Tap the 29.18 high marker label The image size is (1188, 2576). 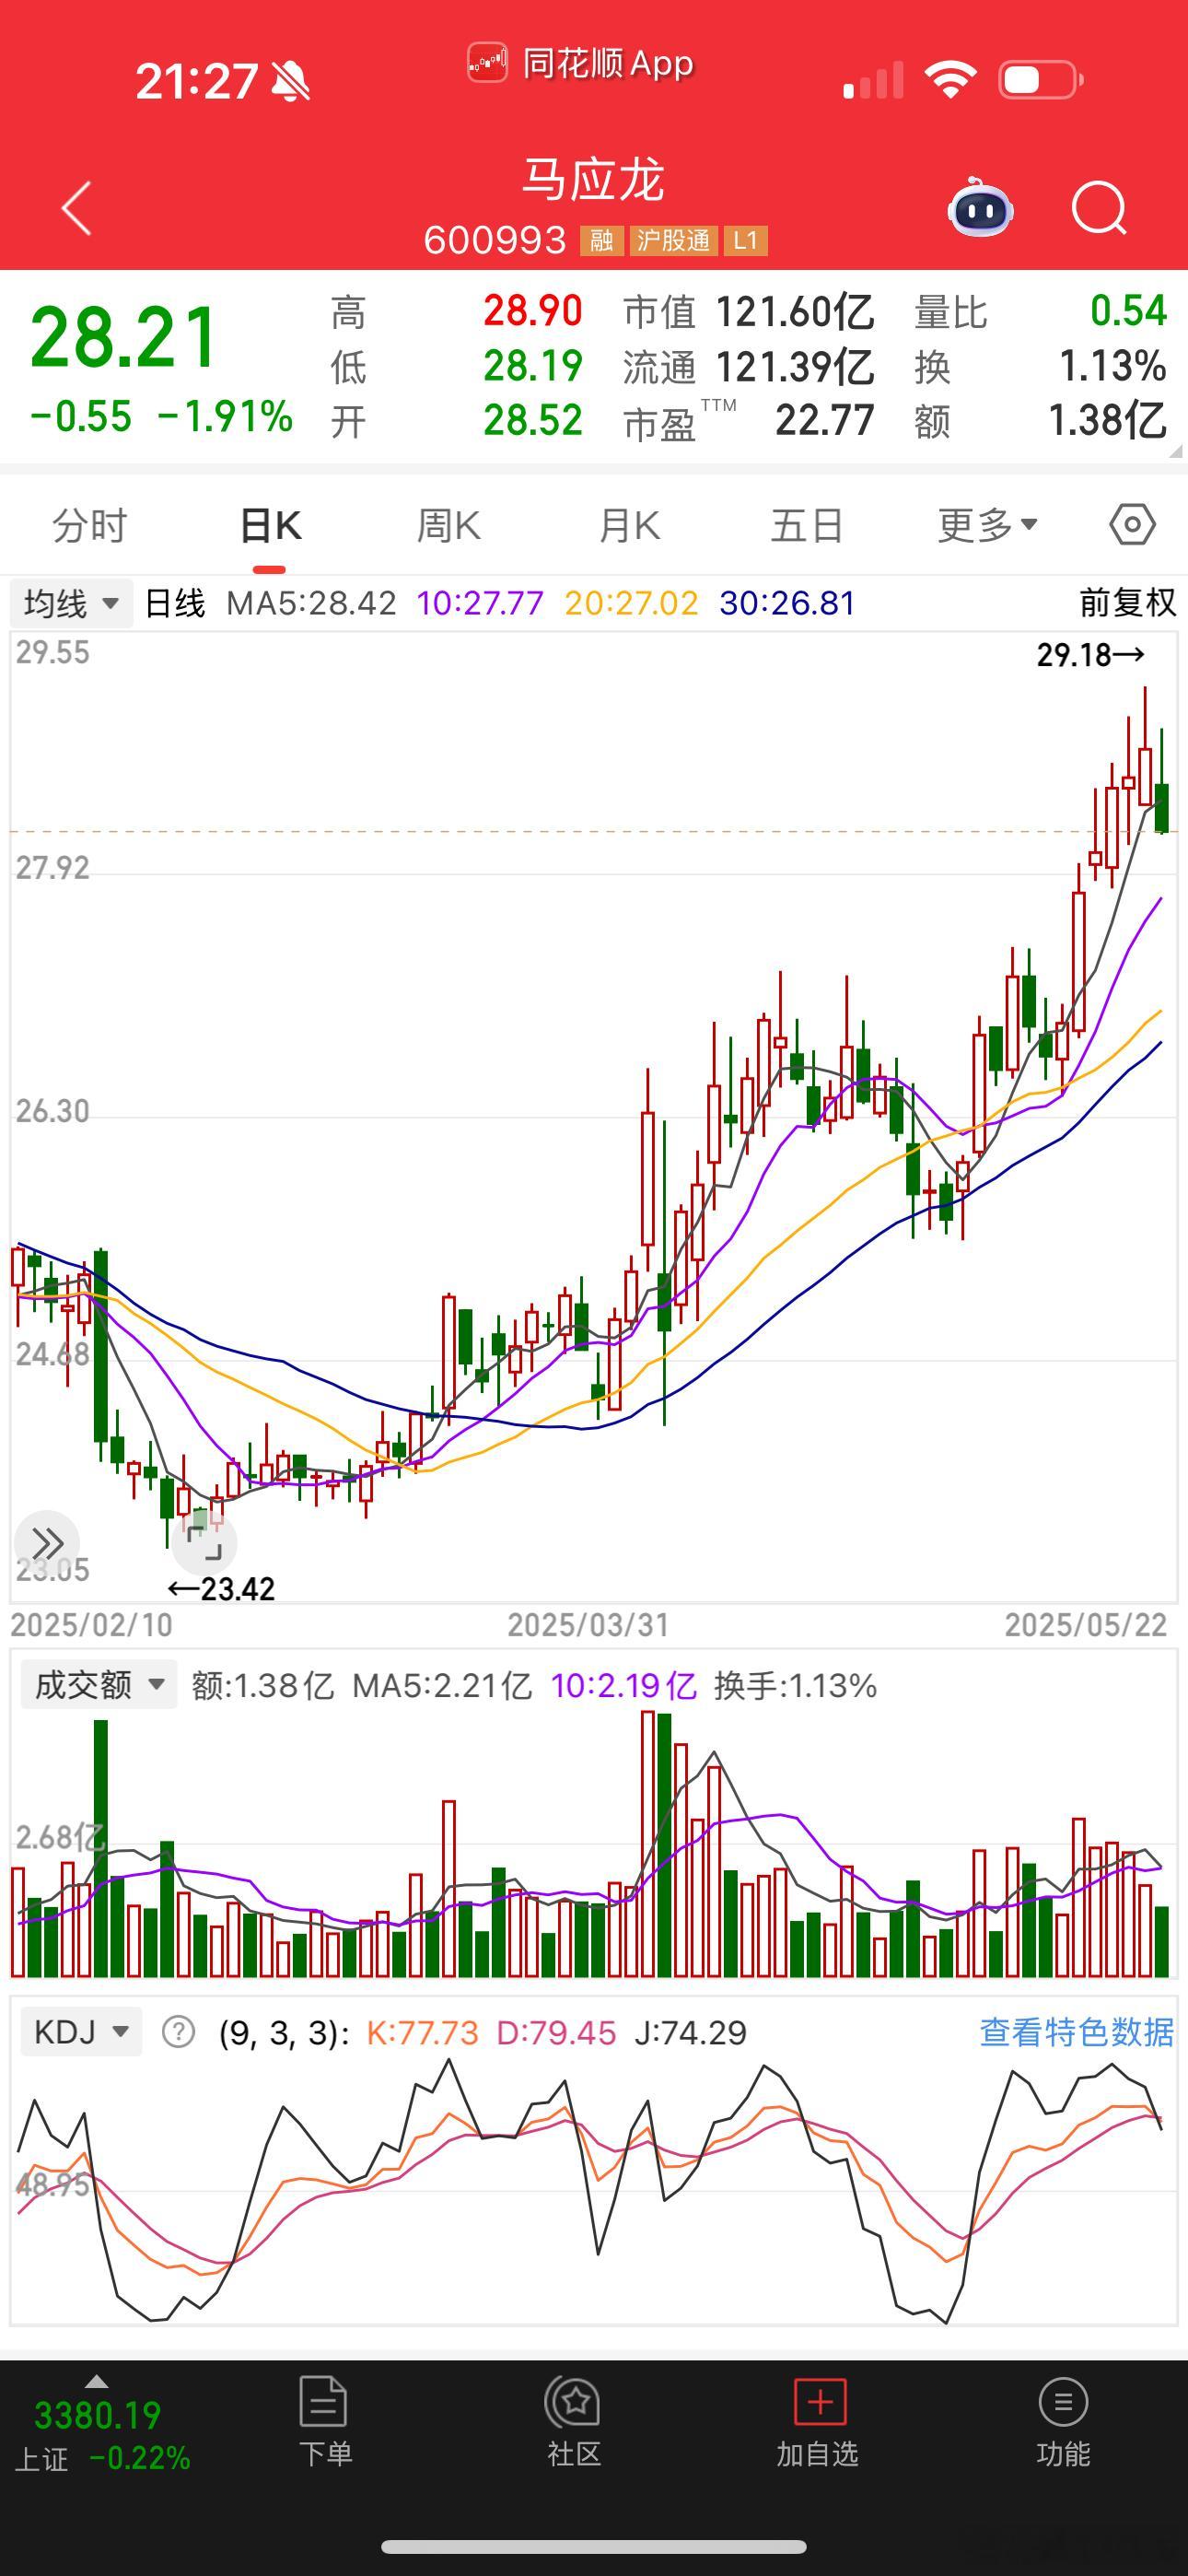pos(1090,655)
